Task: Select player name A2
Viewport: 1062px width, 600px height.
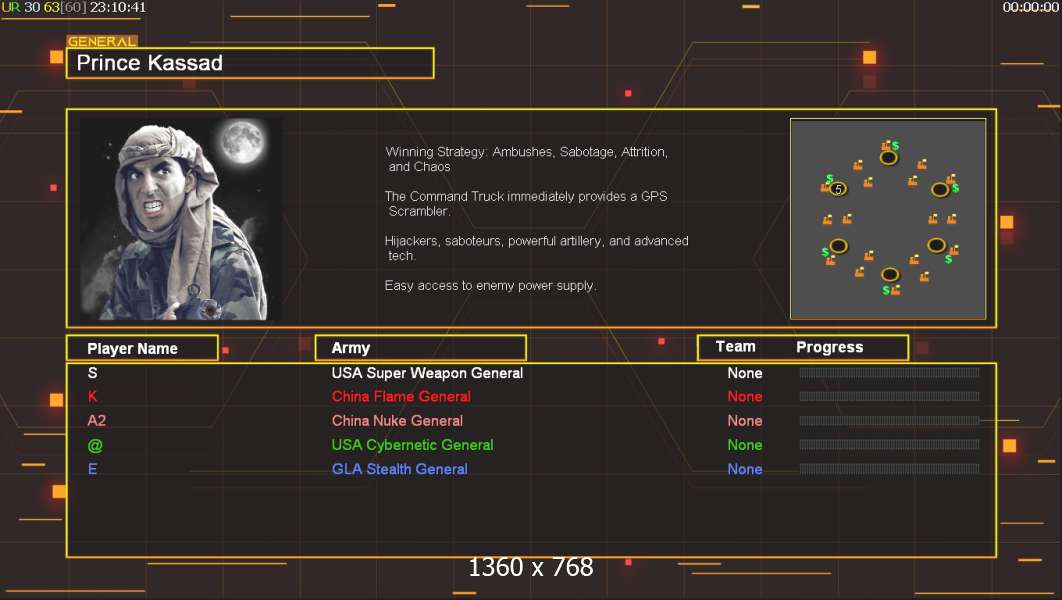Action: click(x=96, y=421)
